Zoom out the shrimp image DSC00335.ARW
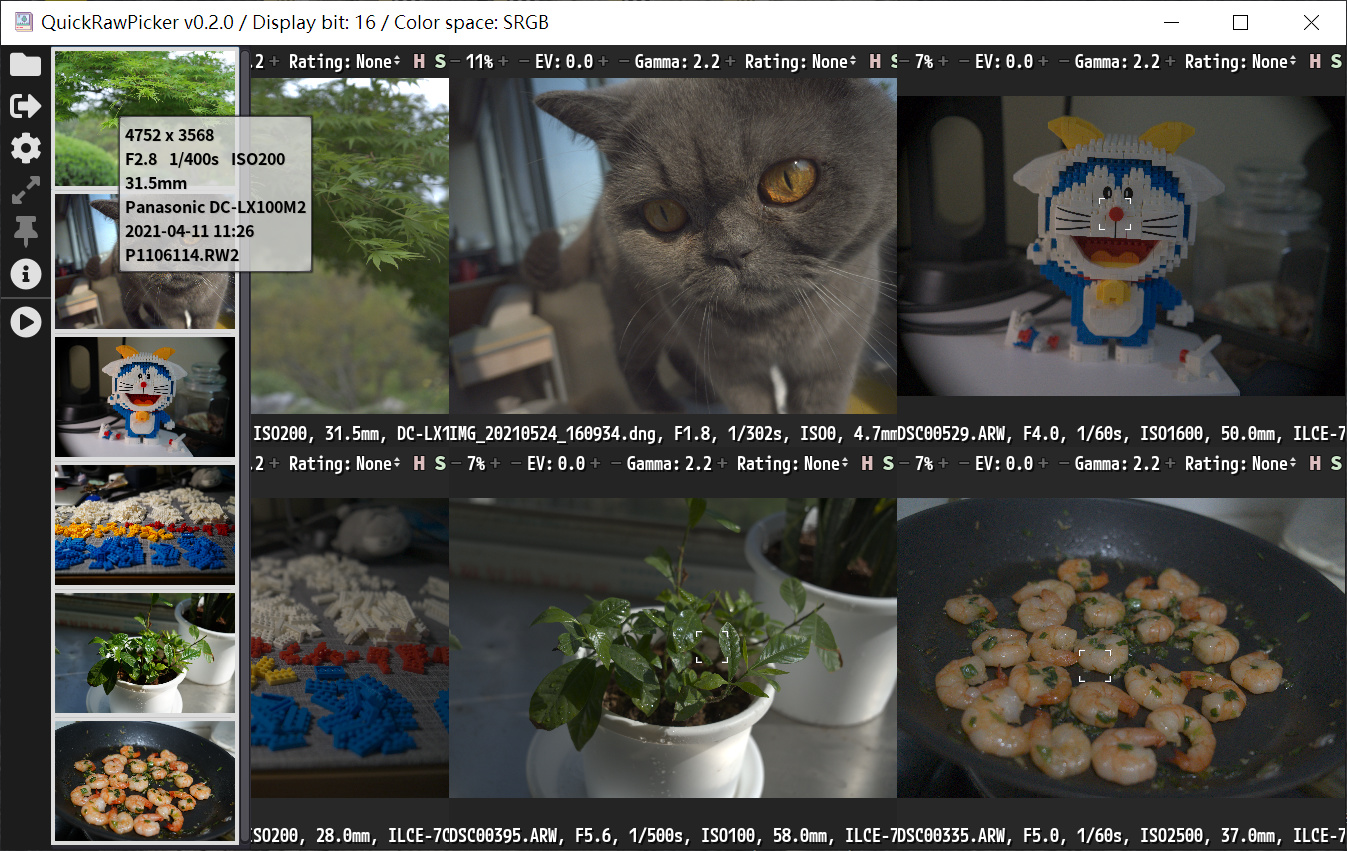 point(903,464)
